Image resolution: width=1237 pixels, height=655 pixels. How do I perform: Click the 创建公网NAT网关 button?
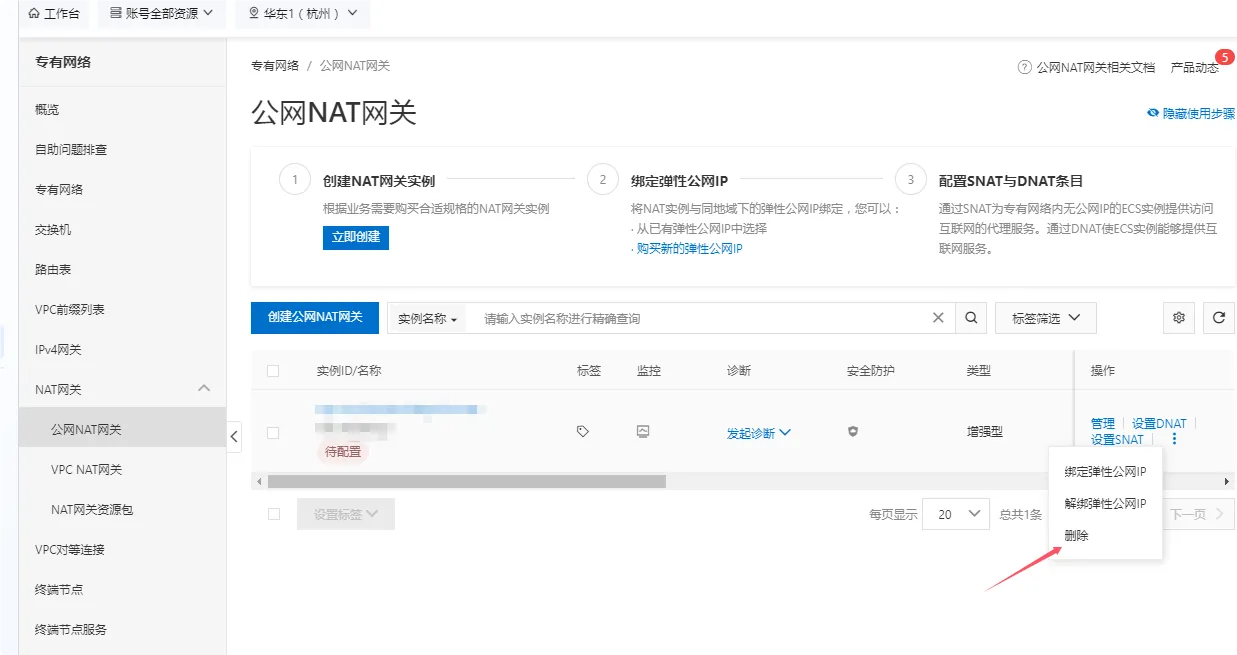[314, 317]
